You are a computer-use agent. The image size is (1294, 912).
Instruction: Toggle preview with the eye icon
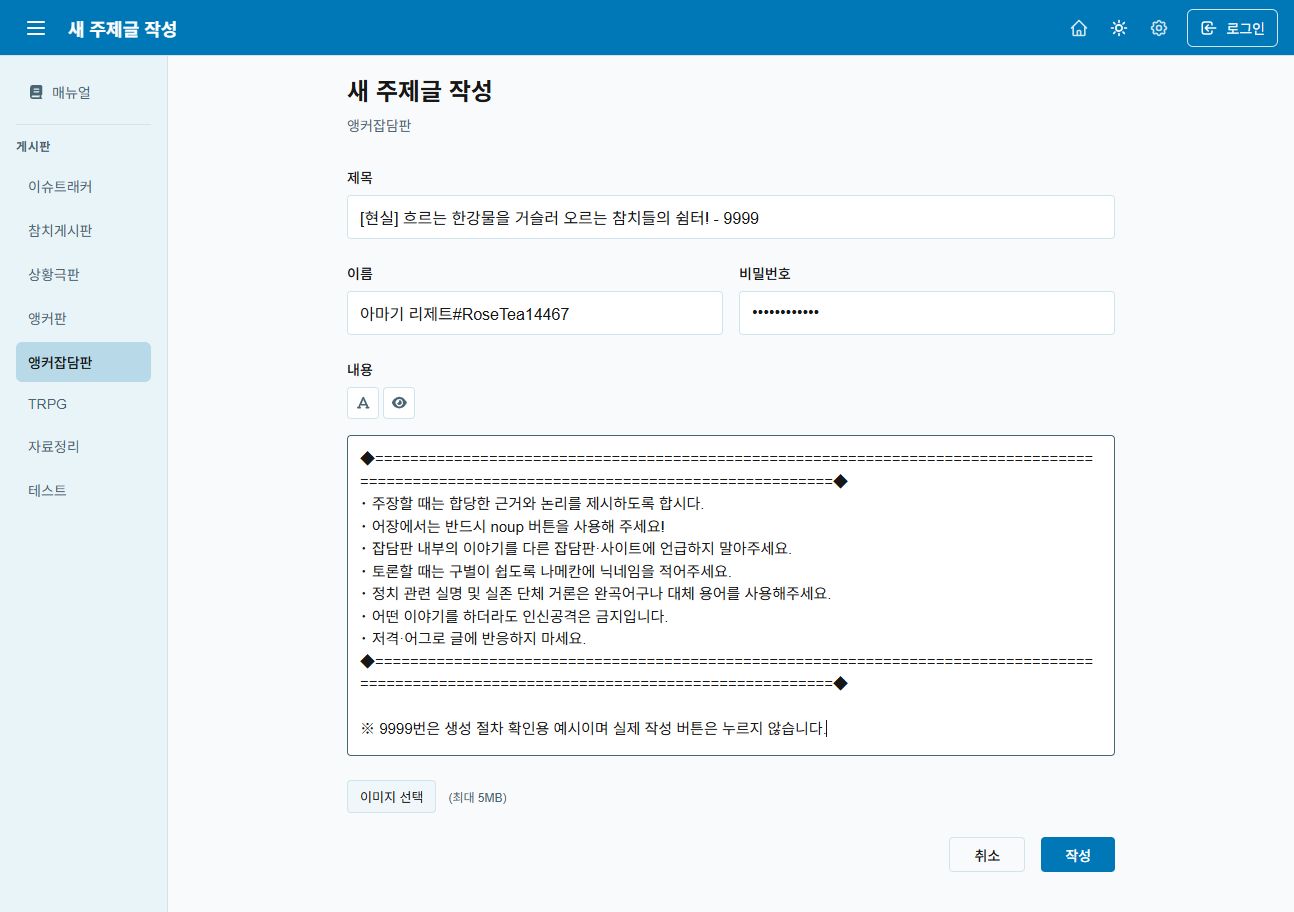(399, 403)
